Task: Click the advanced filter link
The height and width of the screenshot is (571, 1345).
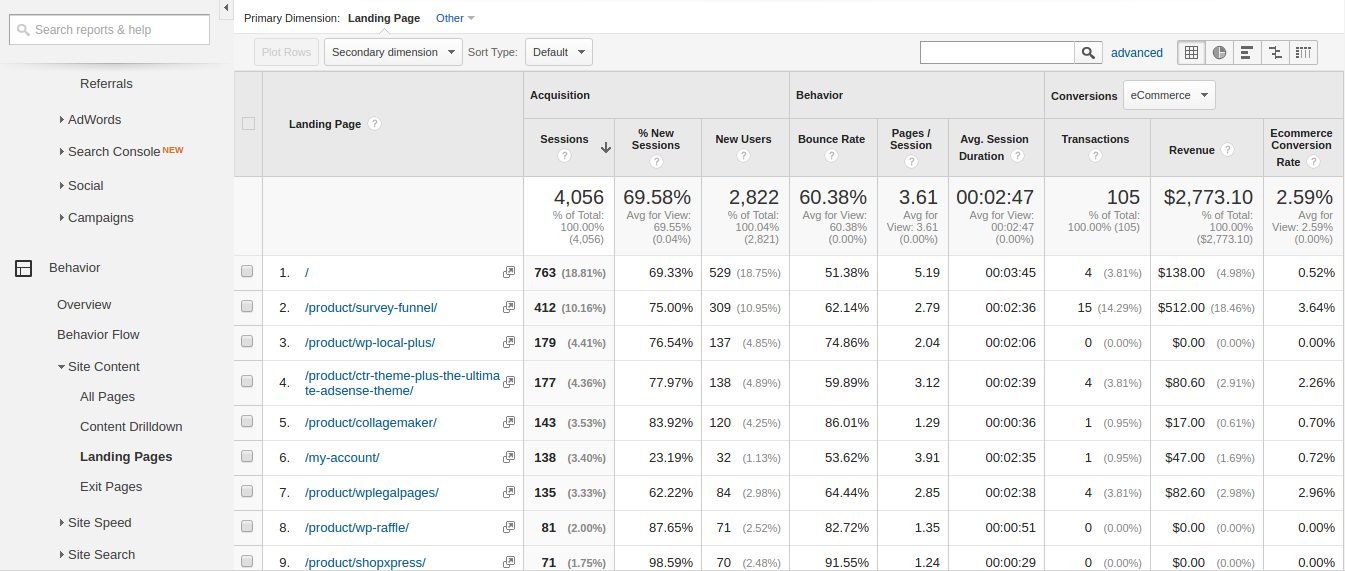Action: pyautogui.click(x=1137, y=53)
